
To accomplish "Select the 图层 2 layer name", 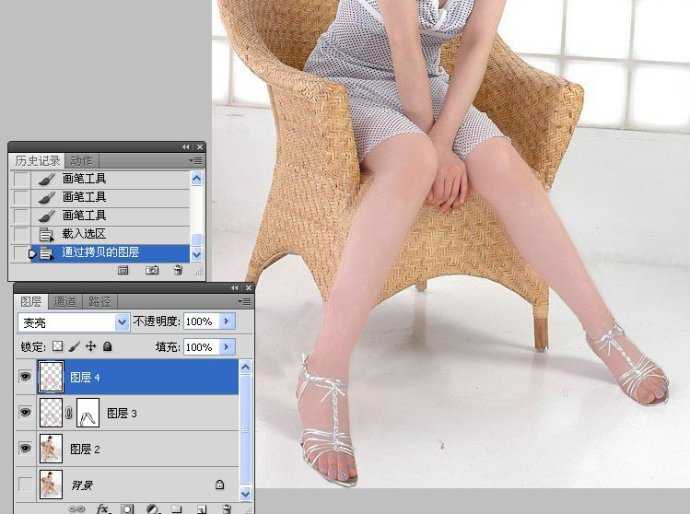I will click(85, 449).
